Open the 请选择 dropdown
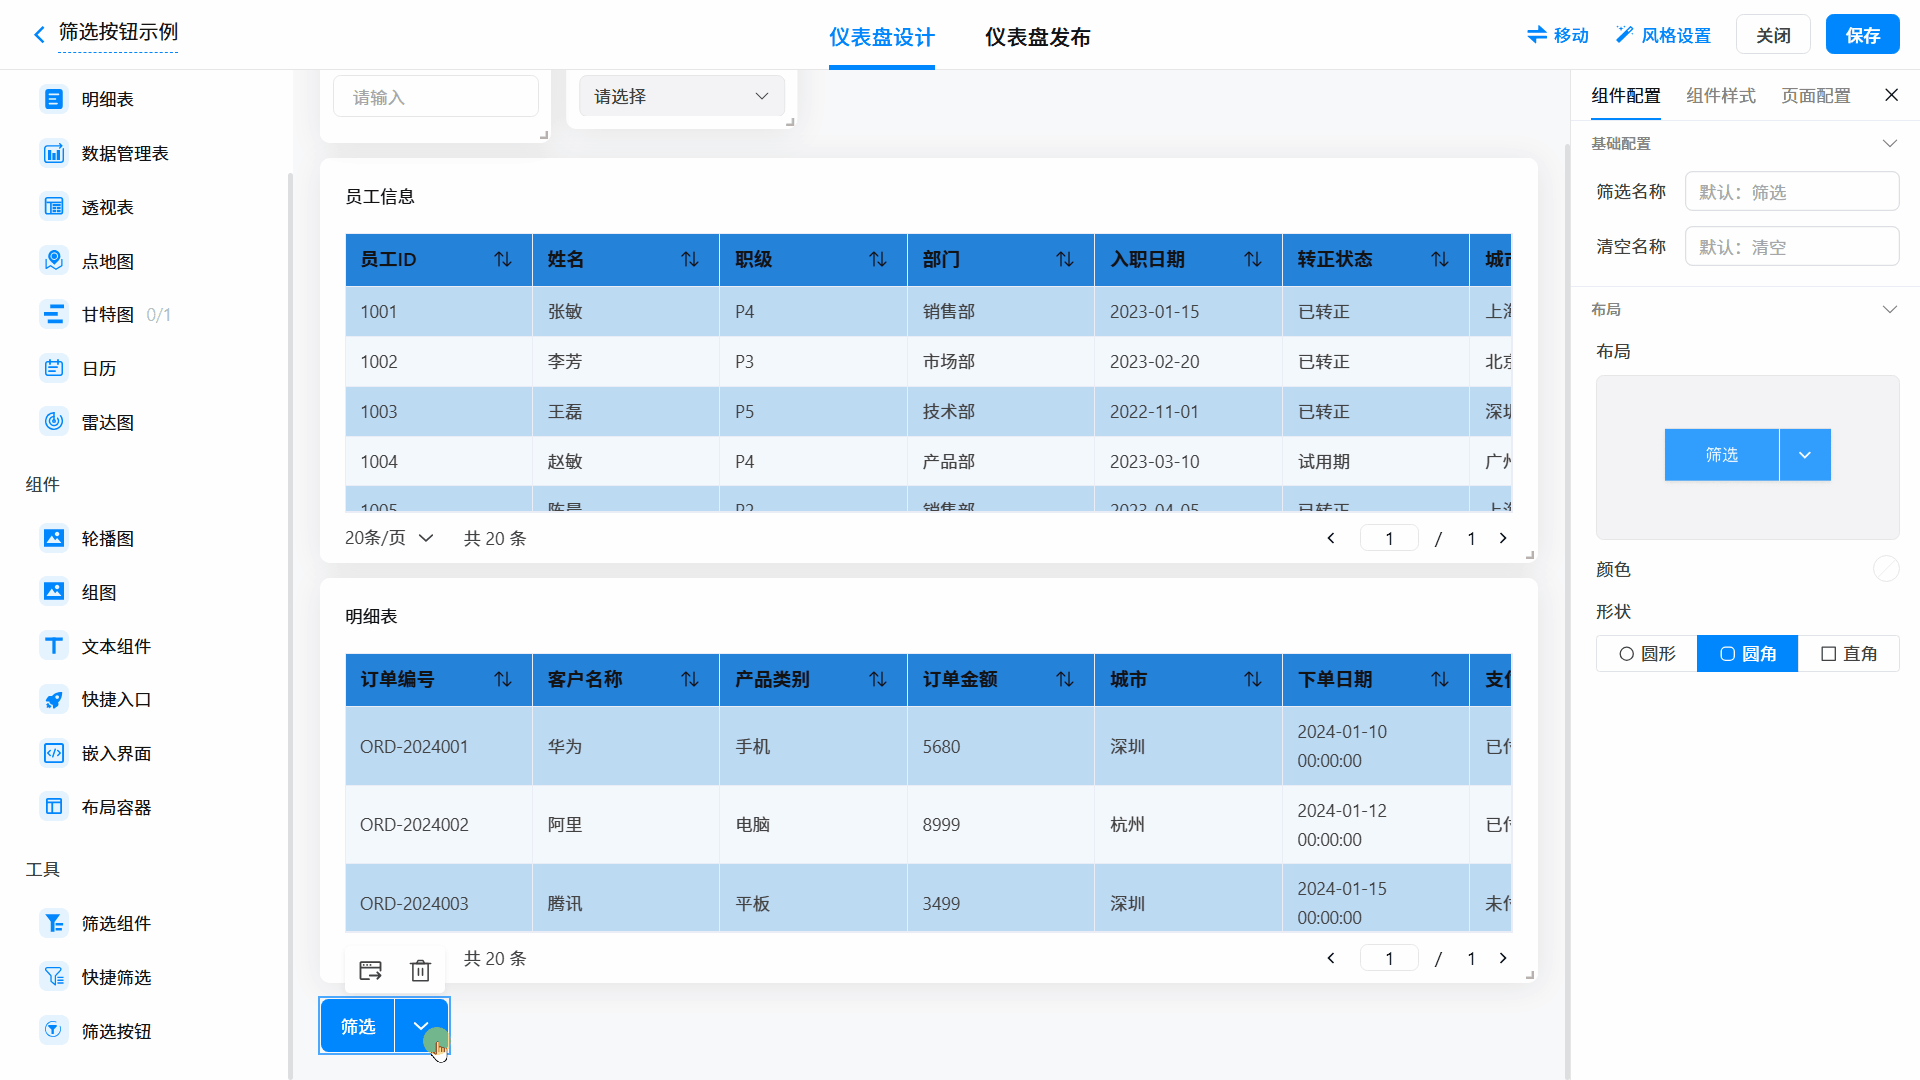The image size is (1920, 1080). pos(682,97)
